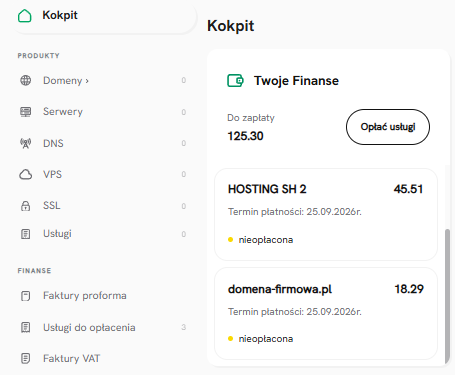Click HOSTING SH 2 nieopłacona status

pyautogui.click(x=261, y=240)
